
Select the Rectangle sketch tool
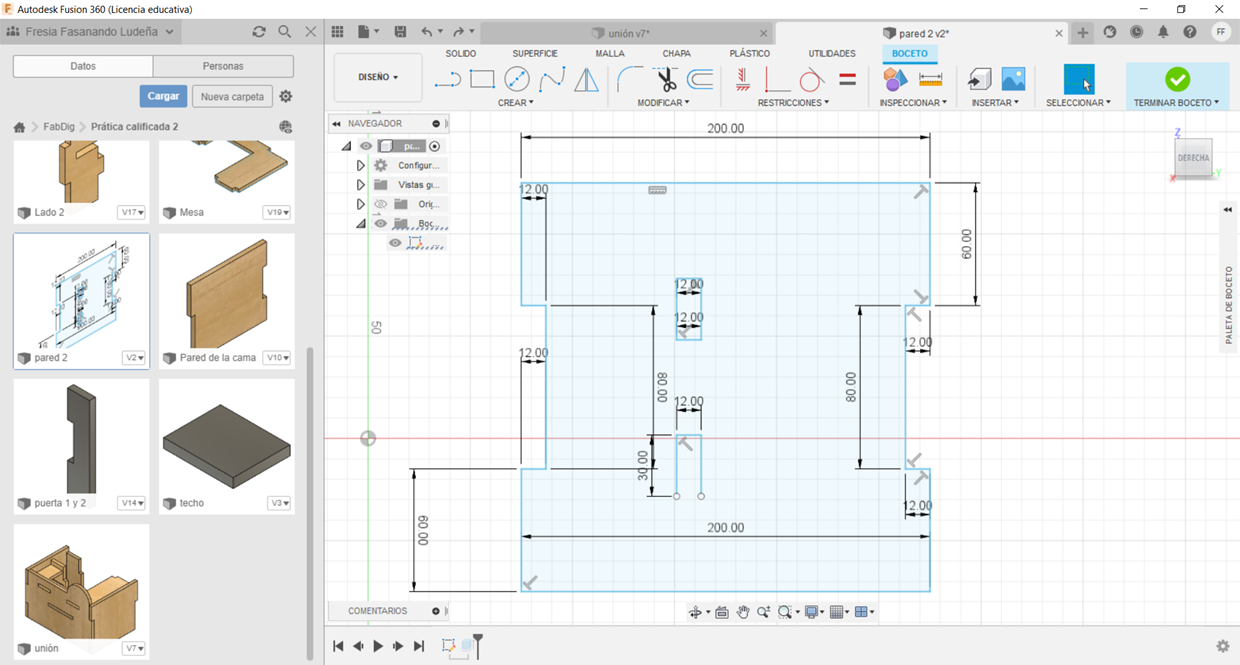[482, 79]
